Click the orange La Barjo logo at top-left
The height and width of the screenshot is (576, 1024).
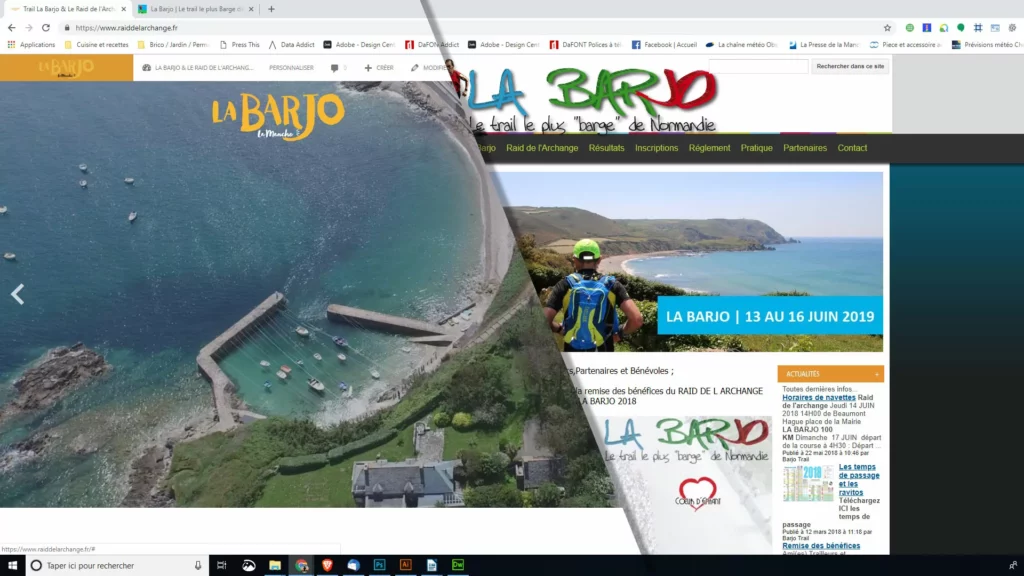[66, 68]
